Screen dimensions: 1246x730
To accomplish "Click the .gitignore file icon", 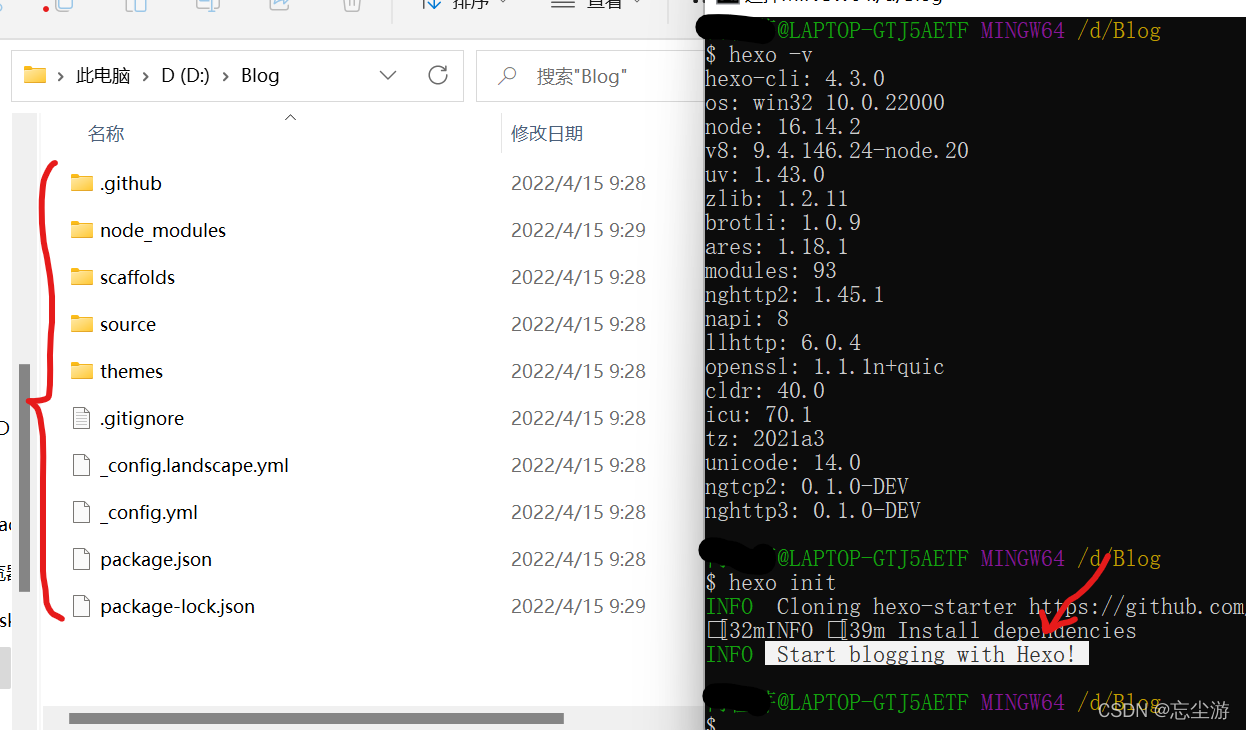I will (x=82, y=418).
